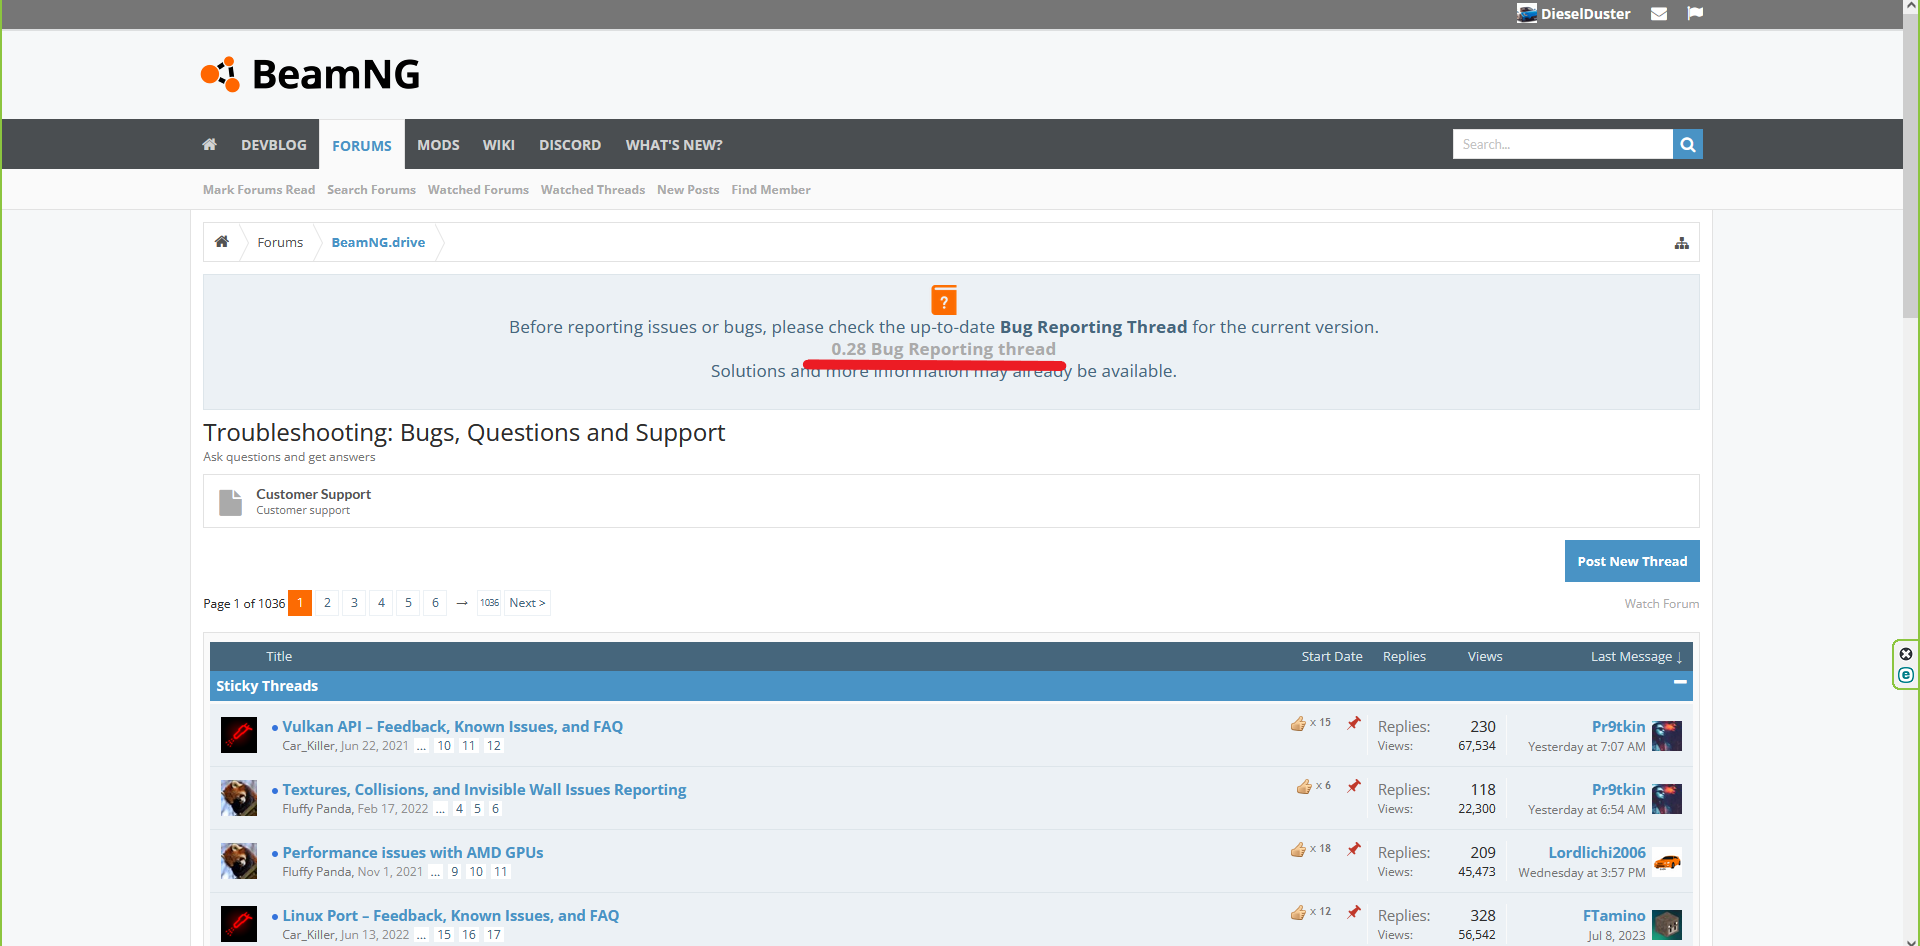Sort threads by Title column
1920x946 pixels.
279,657
